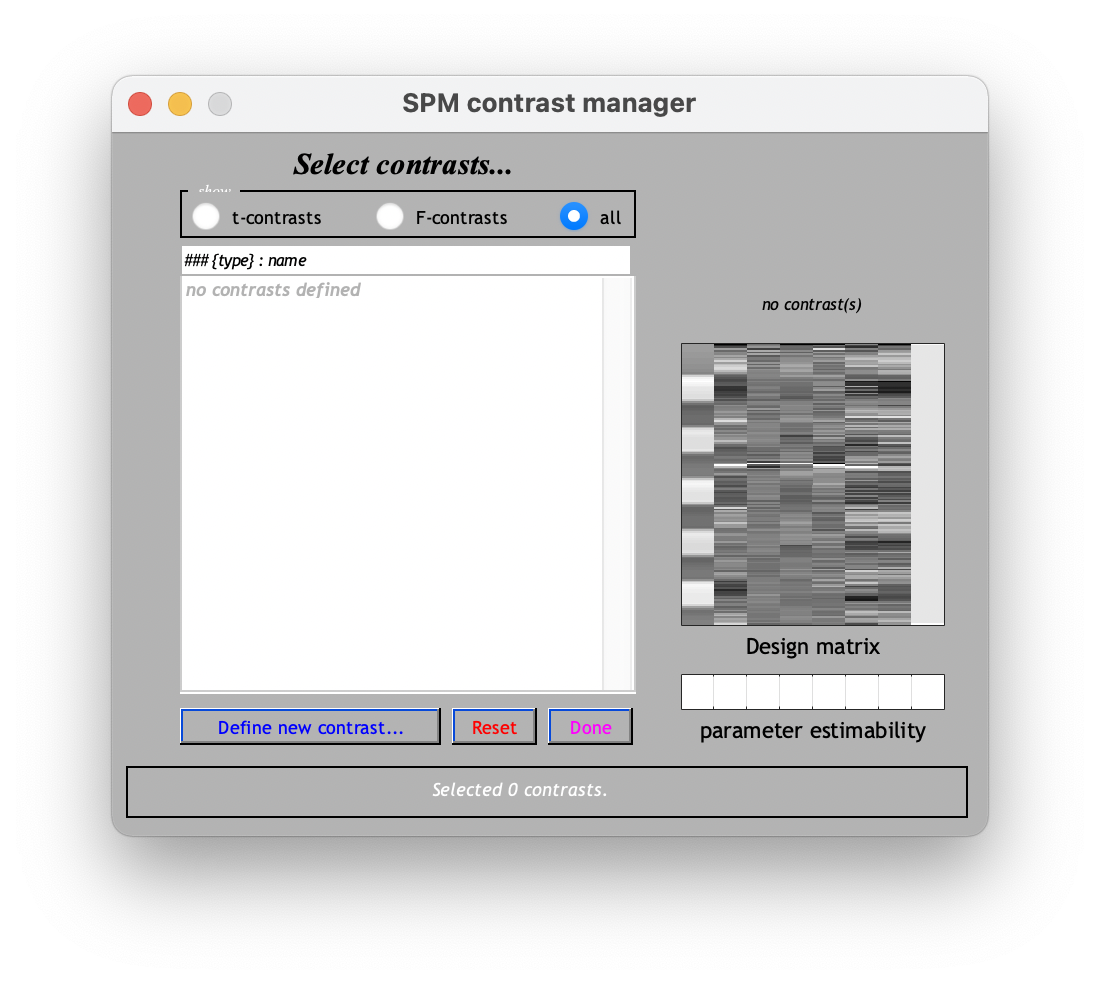Click the "no contrasts defined" list entry

click(273, 290)
